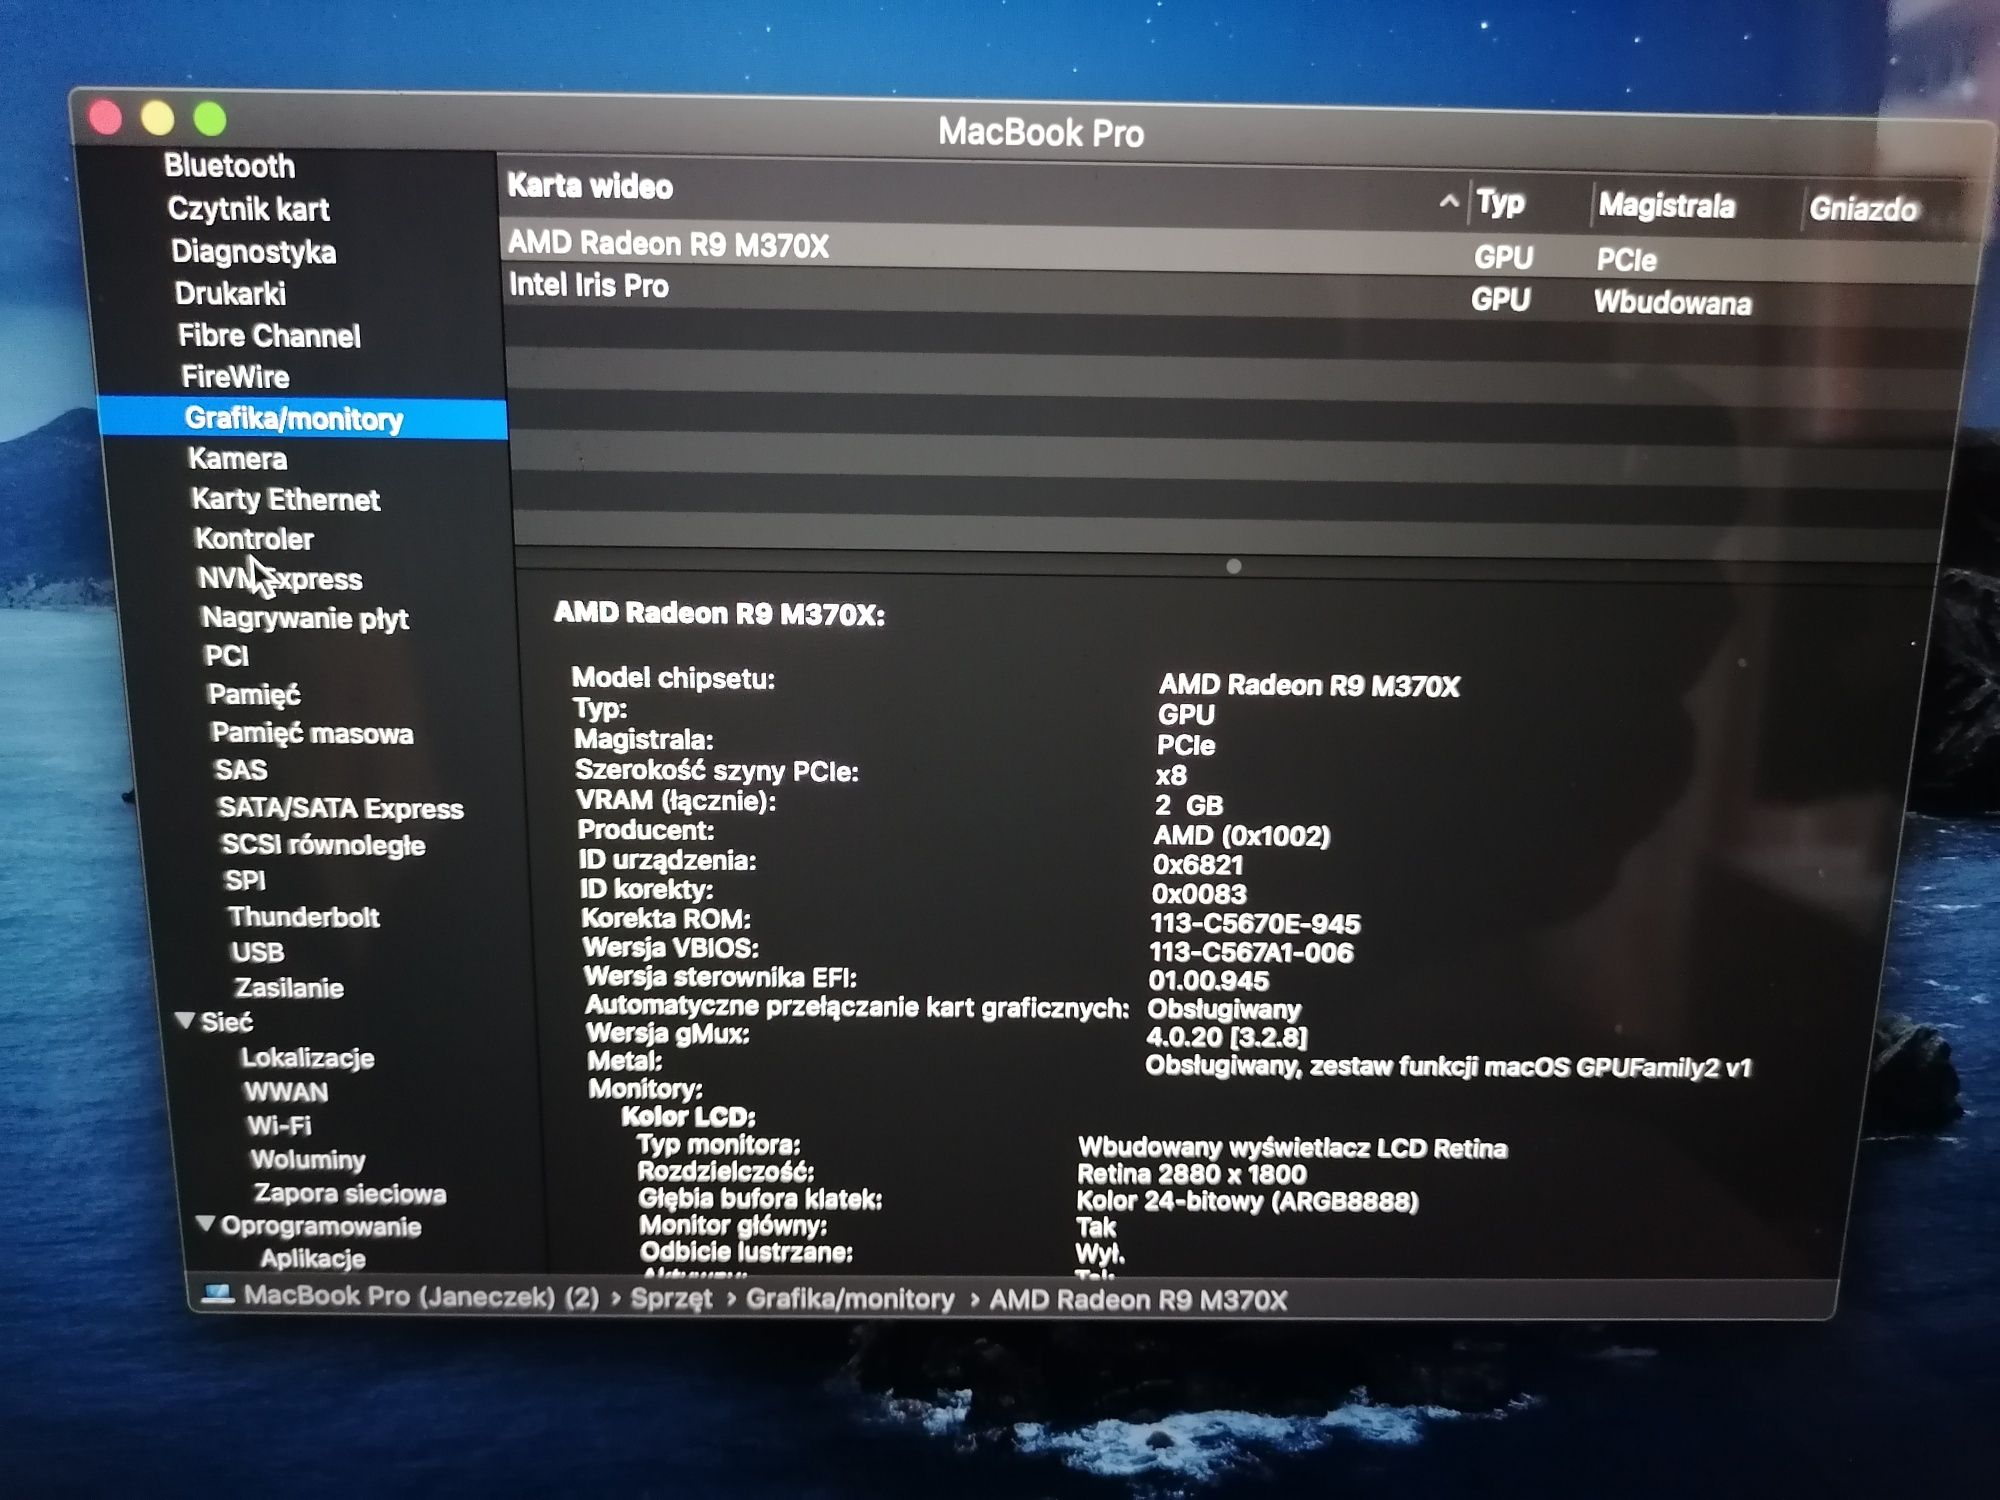Select FireWire in the hardware list
This screenshot has height=1500, width=2000.
235,377
